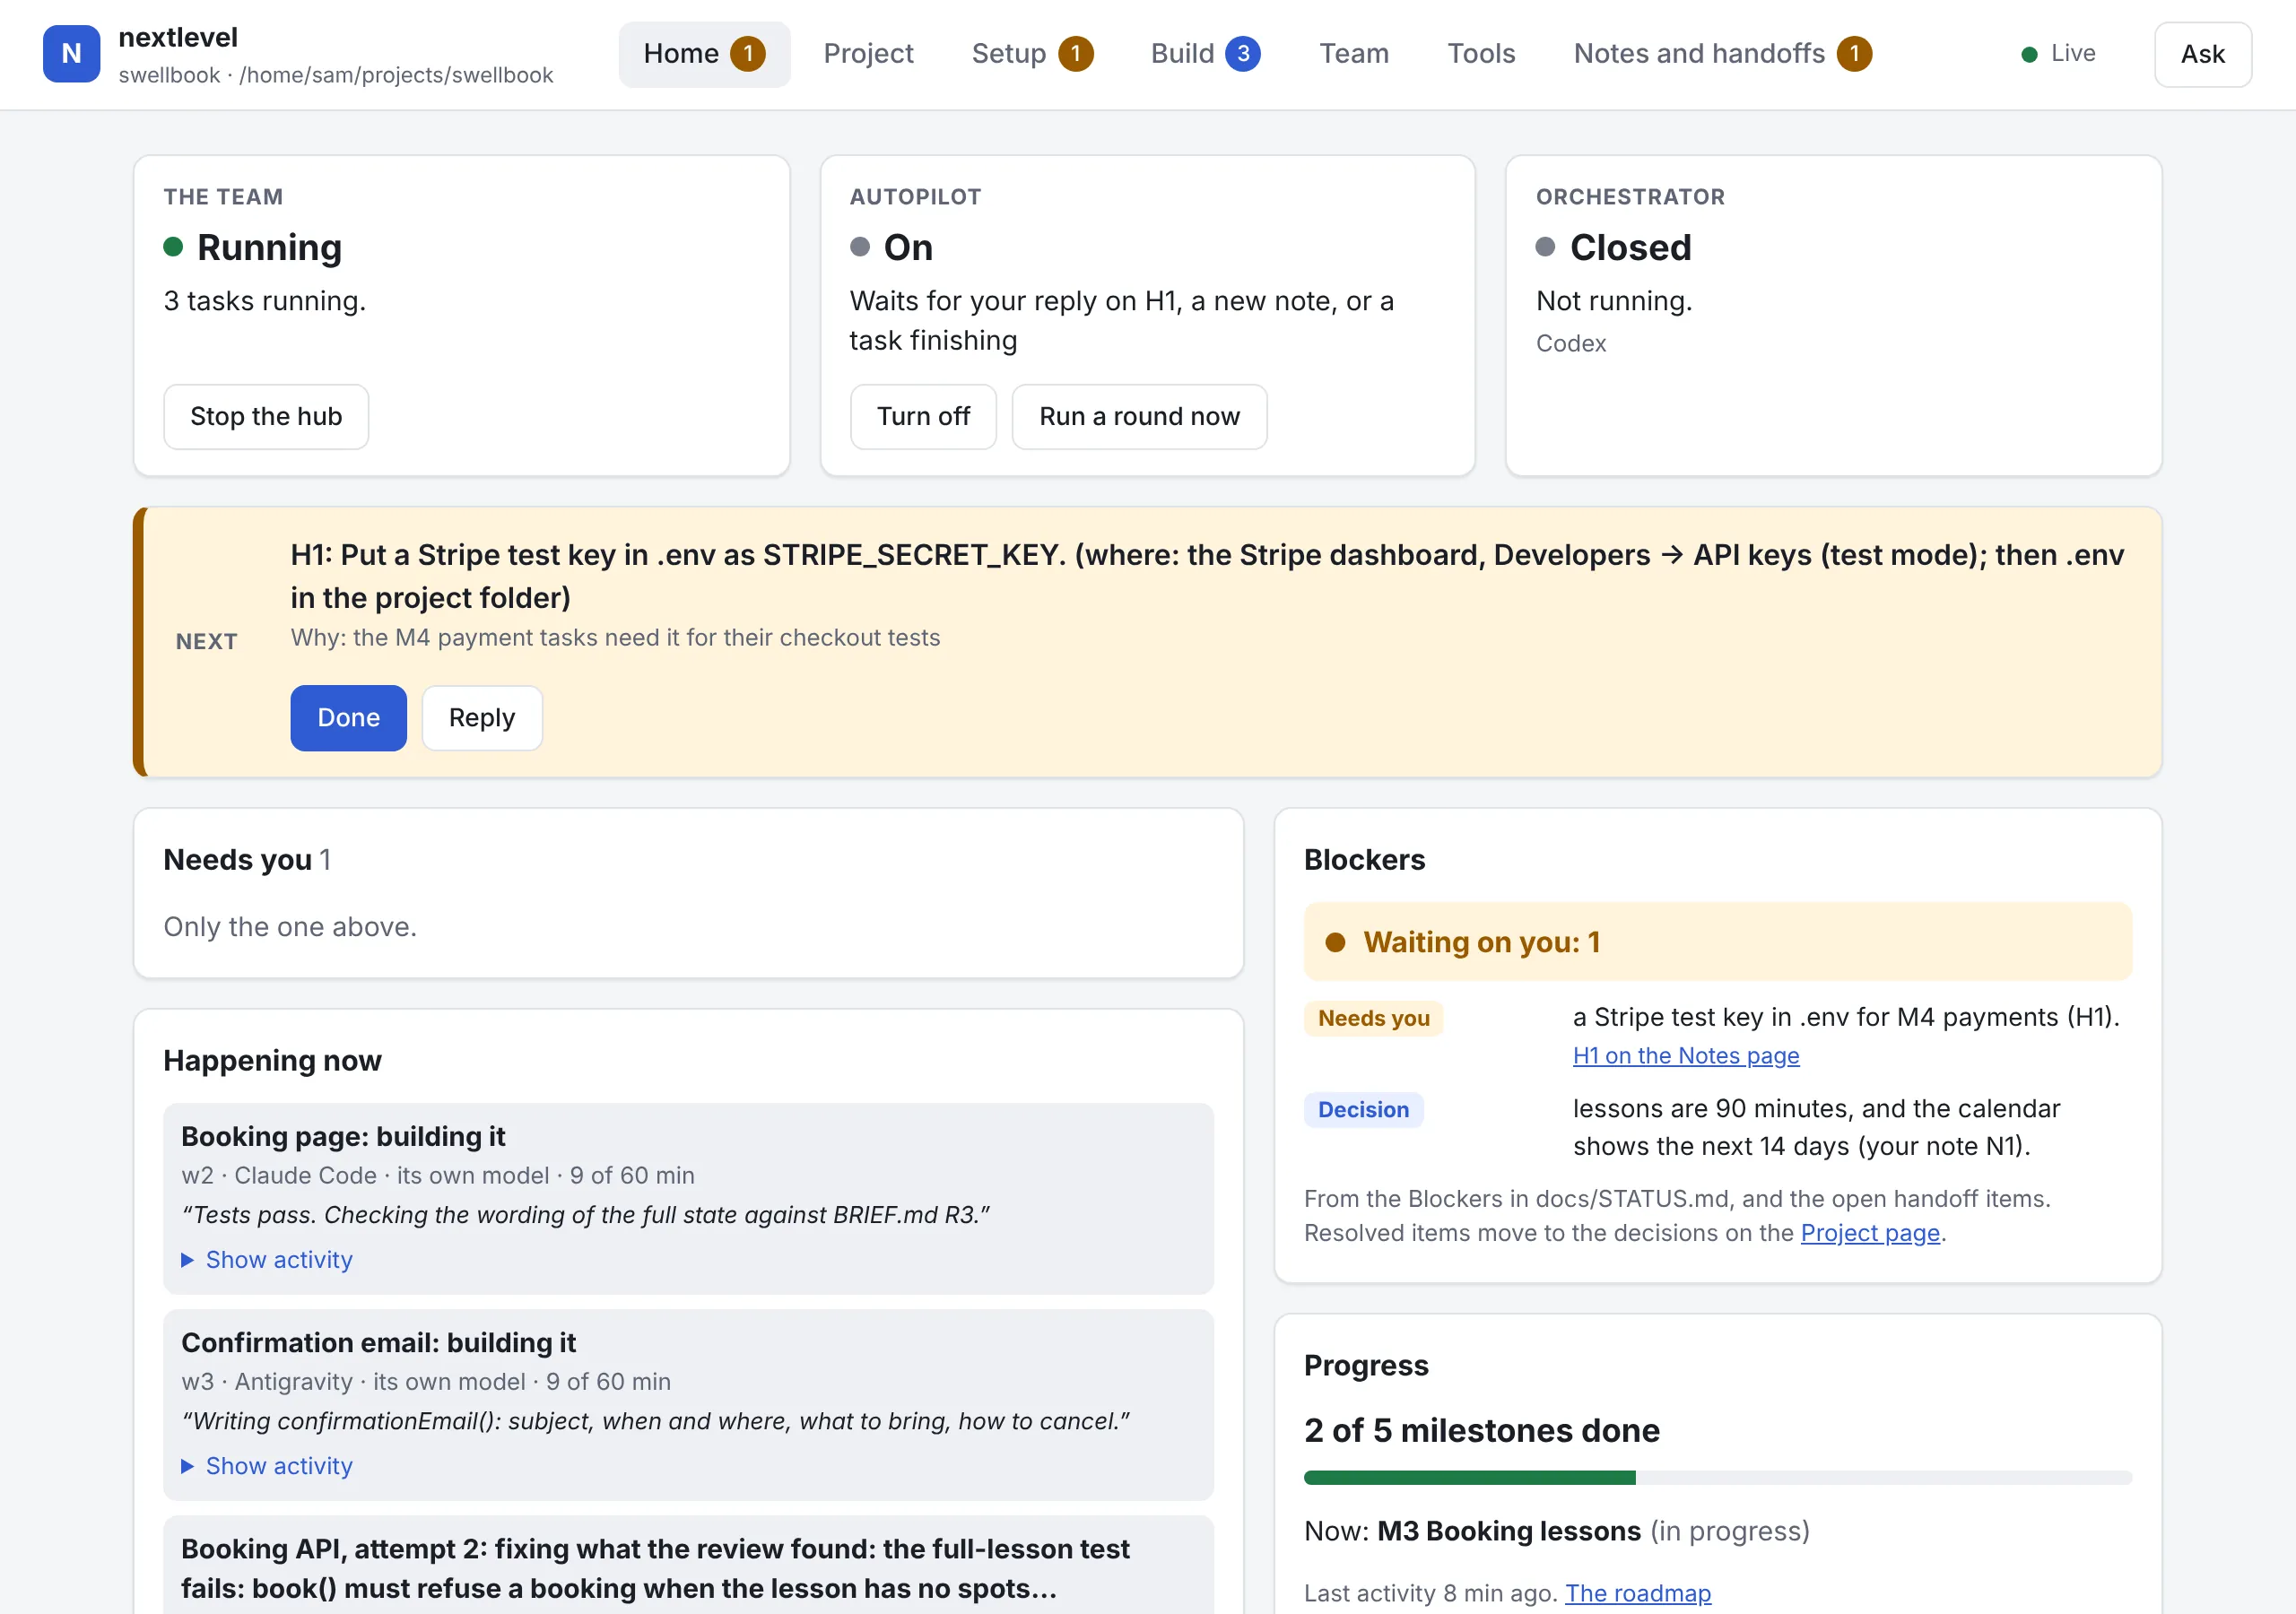Screen dimensions: 2296x1614
Task: Click the green Live status indicator
Action: pyautogui.click(x=2058, y=54)
